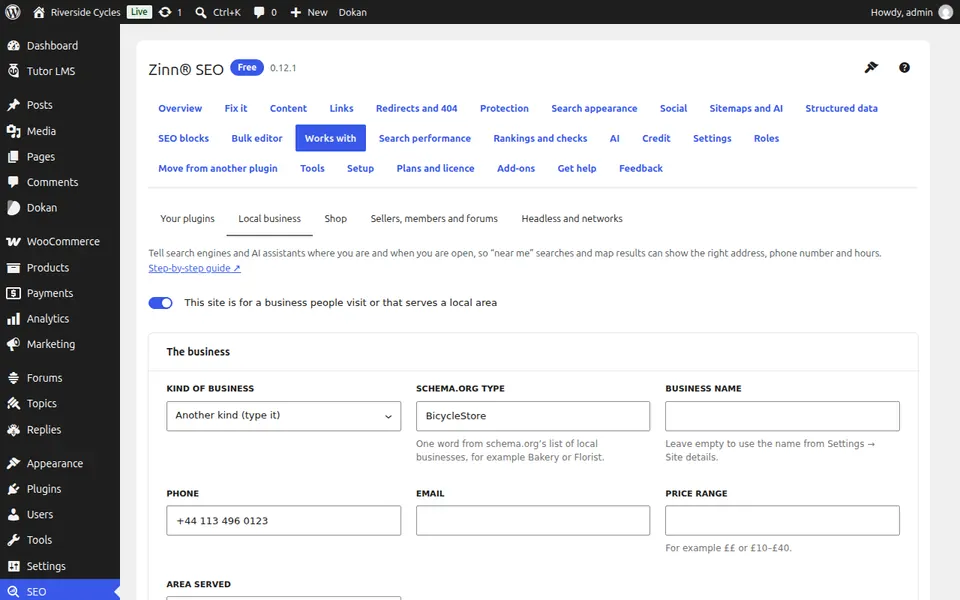
Task: Toggle the local business site switch
Action: click(160, 303)
